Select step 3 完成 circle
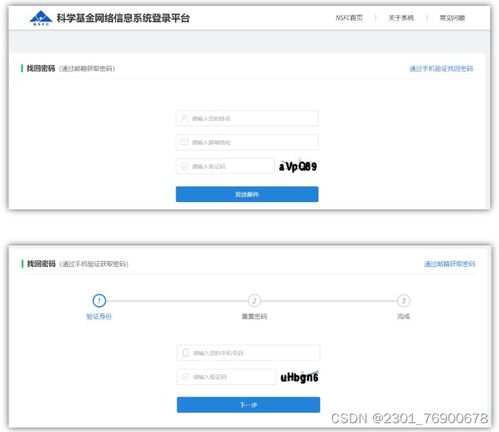 click(403, 301)
